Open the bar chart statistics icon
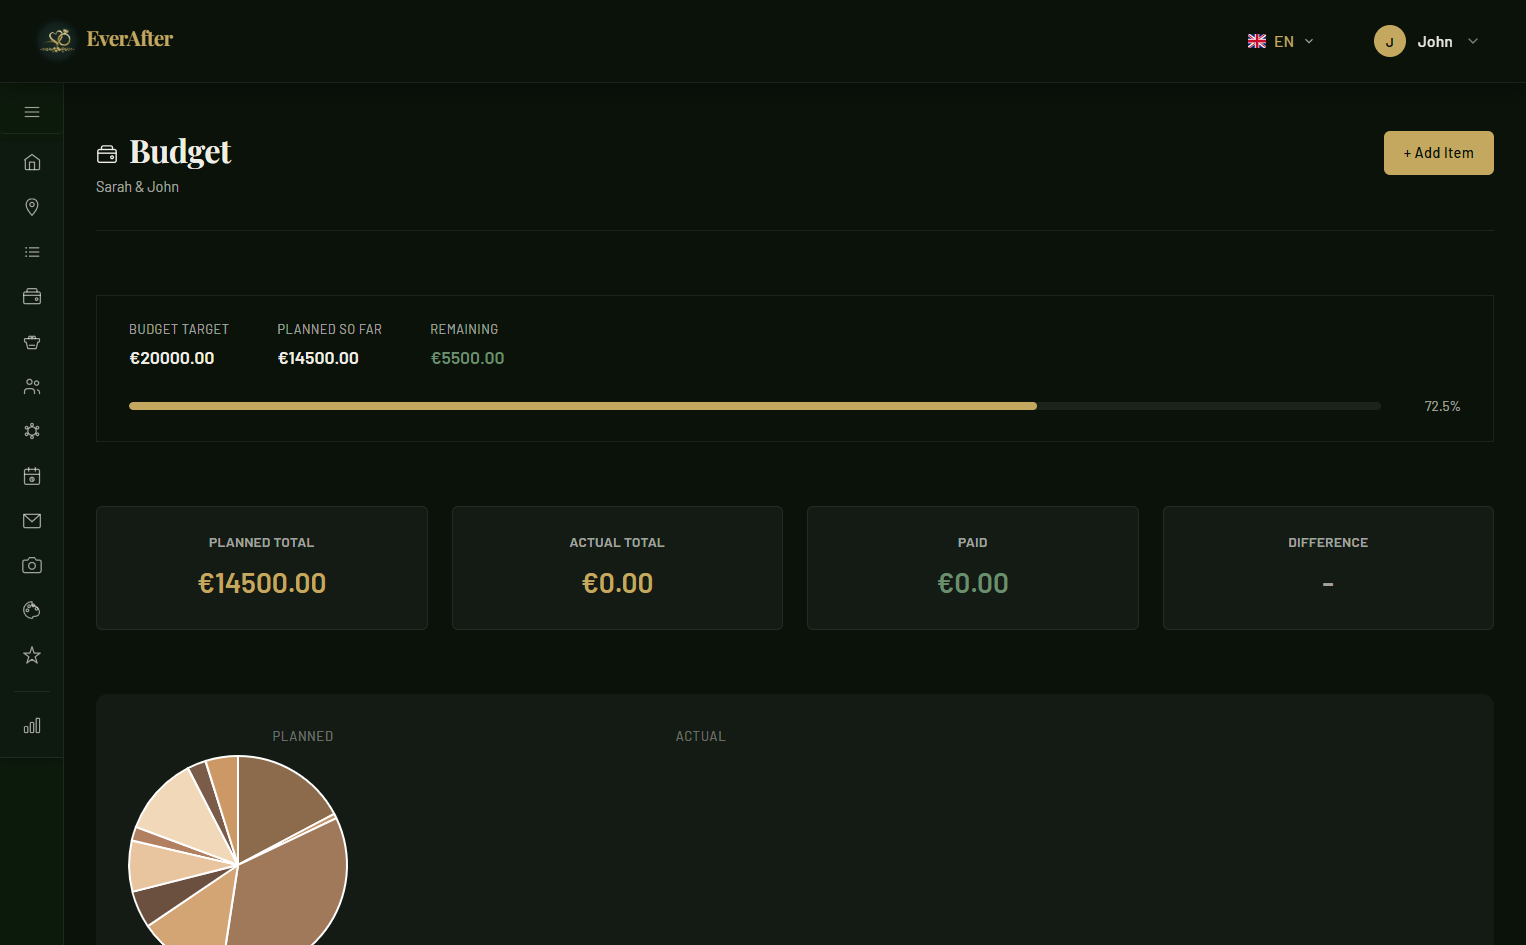This screenshot has width=1526, height=945. [32, 726]
